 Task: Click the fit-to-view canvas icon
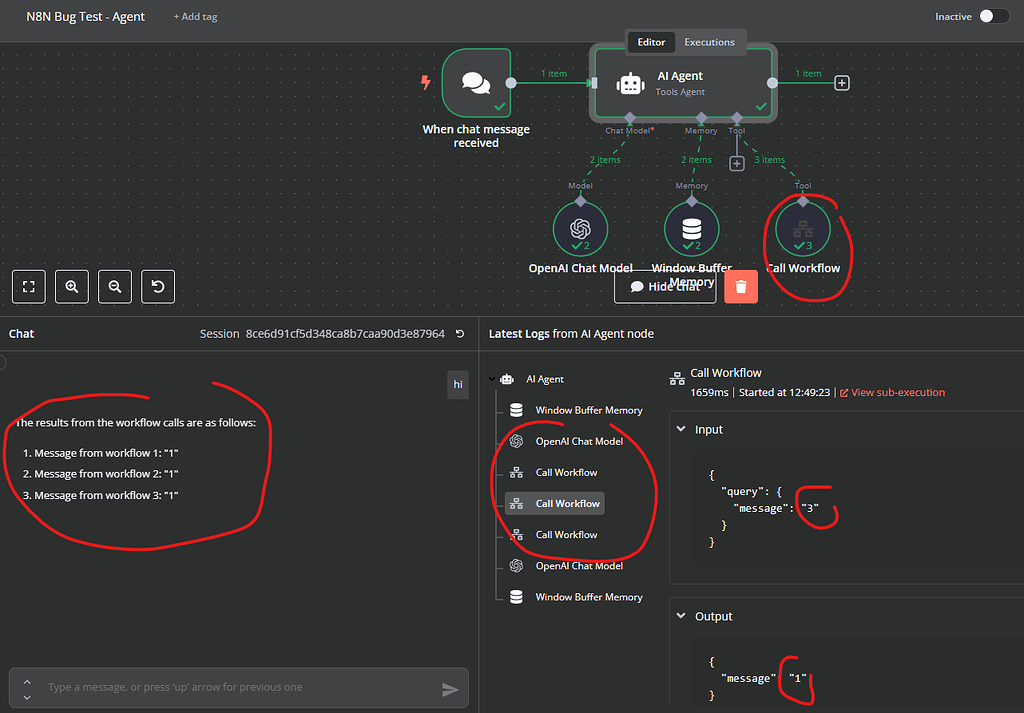pyautogui.click(x=28, y=287)
